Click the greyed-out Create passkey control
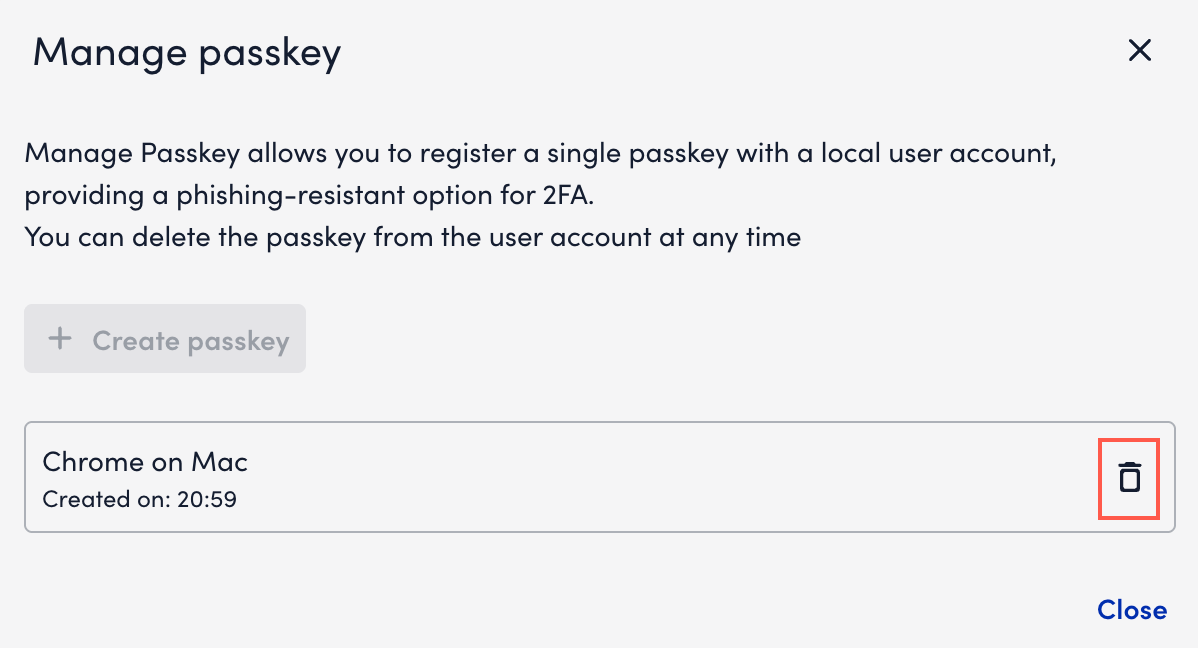 pos(165,338)
